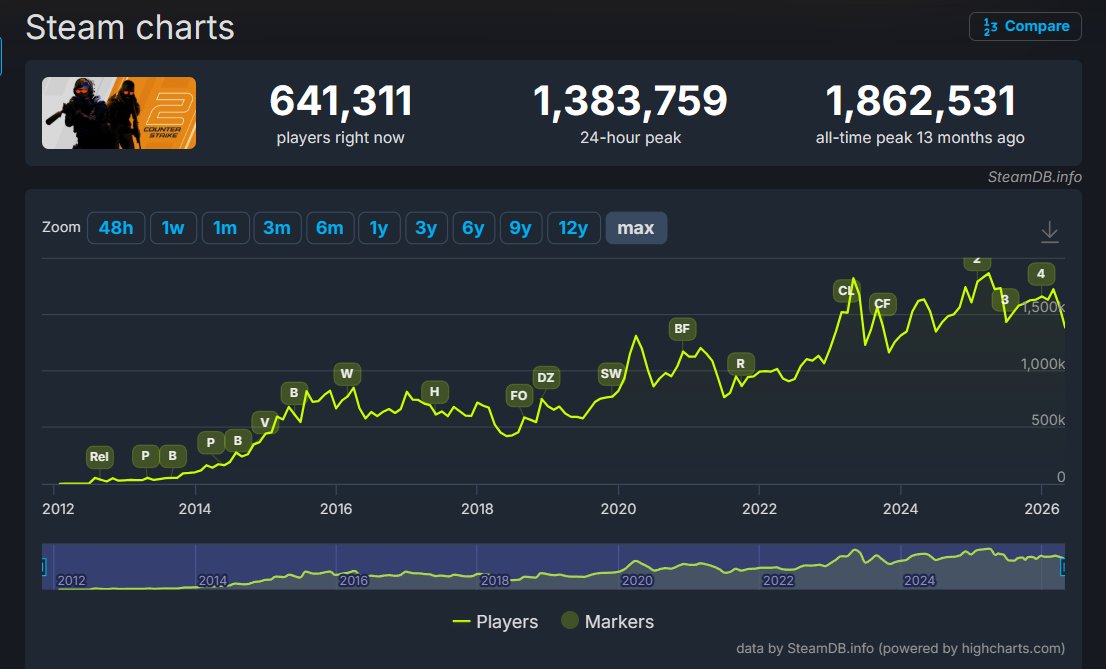Click the SW marker on the chart
Viewport: 1106px width, 669px height.
coord(611,374)
